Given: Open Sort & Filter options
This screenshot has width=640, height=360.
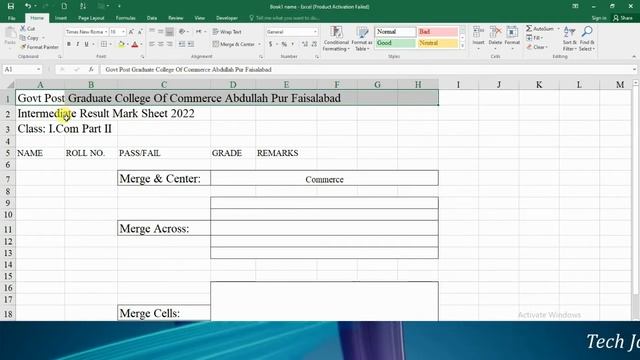Looking at the screenshot, I should 569,38.
